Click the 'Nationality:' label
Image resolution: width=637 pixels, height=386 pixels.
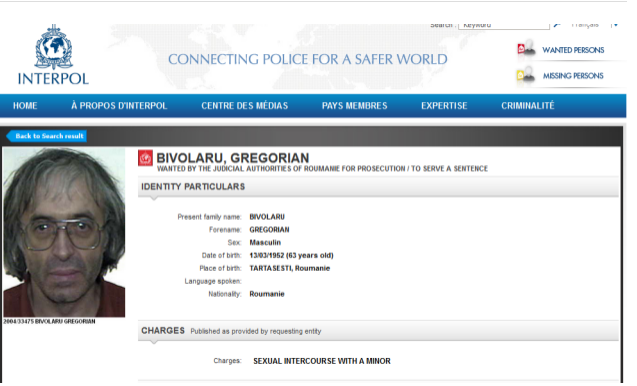(225, 294)
